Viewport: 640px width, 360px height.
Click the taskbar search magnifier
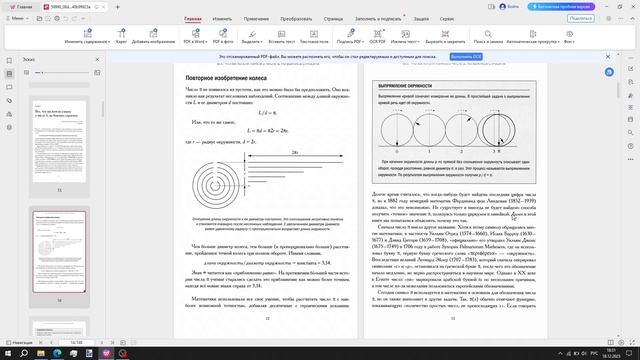tap(24, 353)
